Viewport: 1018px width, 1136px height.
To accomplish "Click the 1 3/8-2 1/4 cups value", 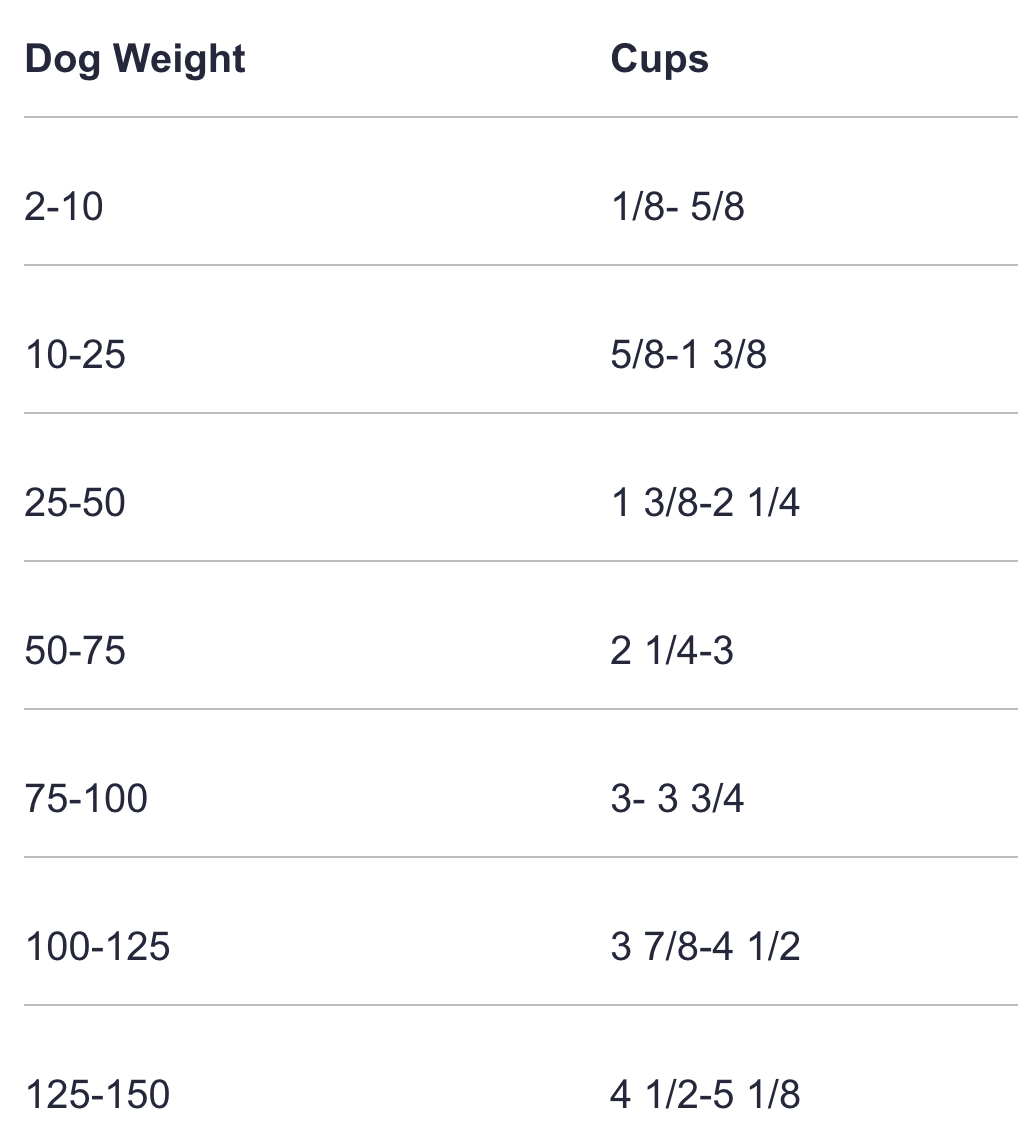I will [x=704, y=503].
